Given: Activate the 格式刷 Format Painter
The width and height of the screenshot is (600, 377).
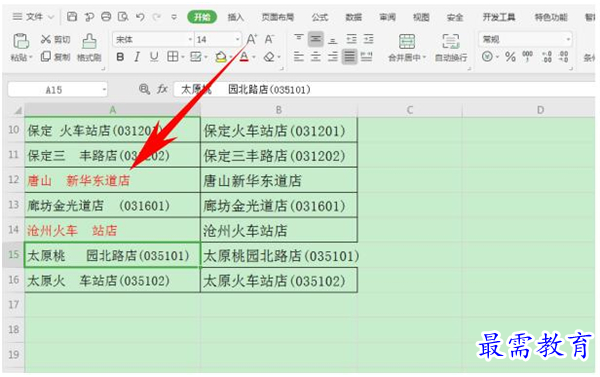Looking at the screenshot, I should tap(89, 48).
